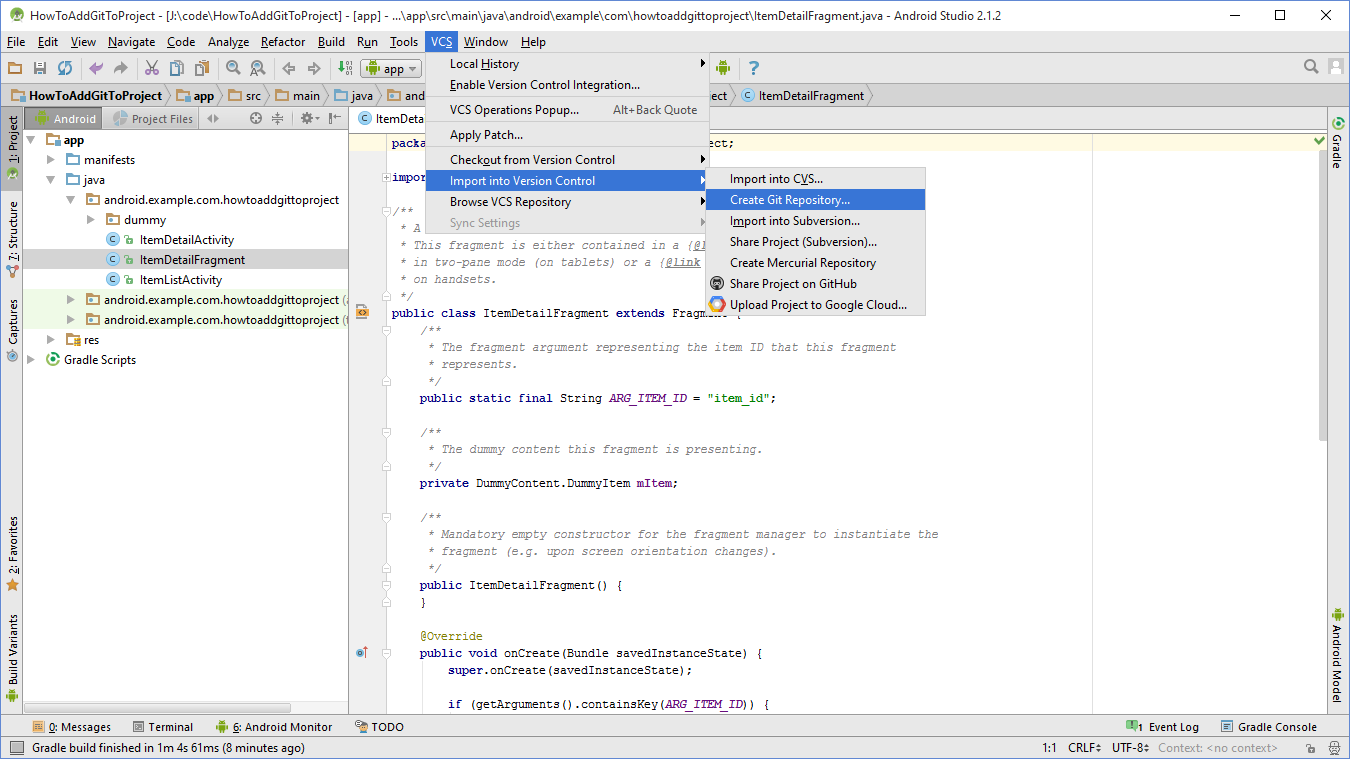Collapse the app module tree node
This screenshot has width=1350, height=759.
(32, 140)
